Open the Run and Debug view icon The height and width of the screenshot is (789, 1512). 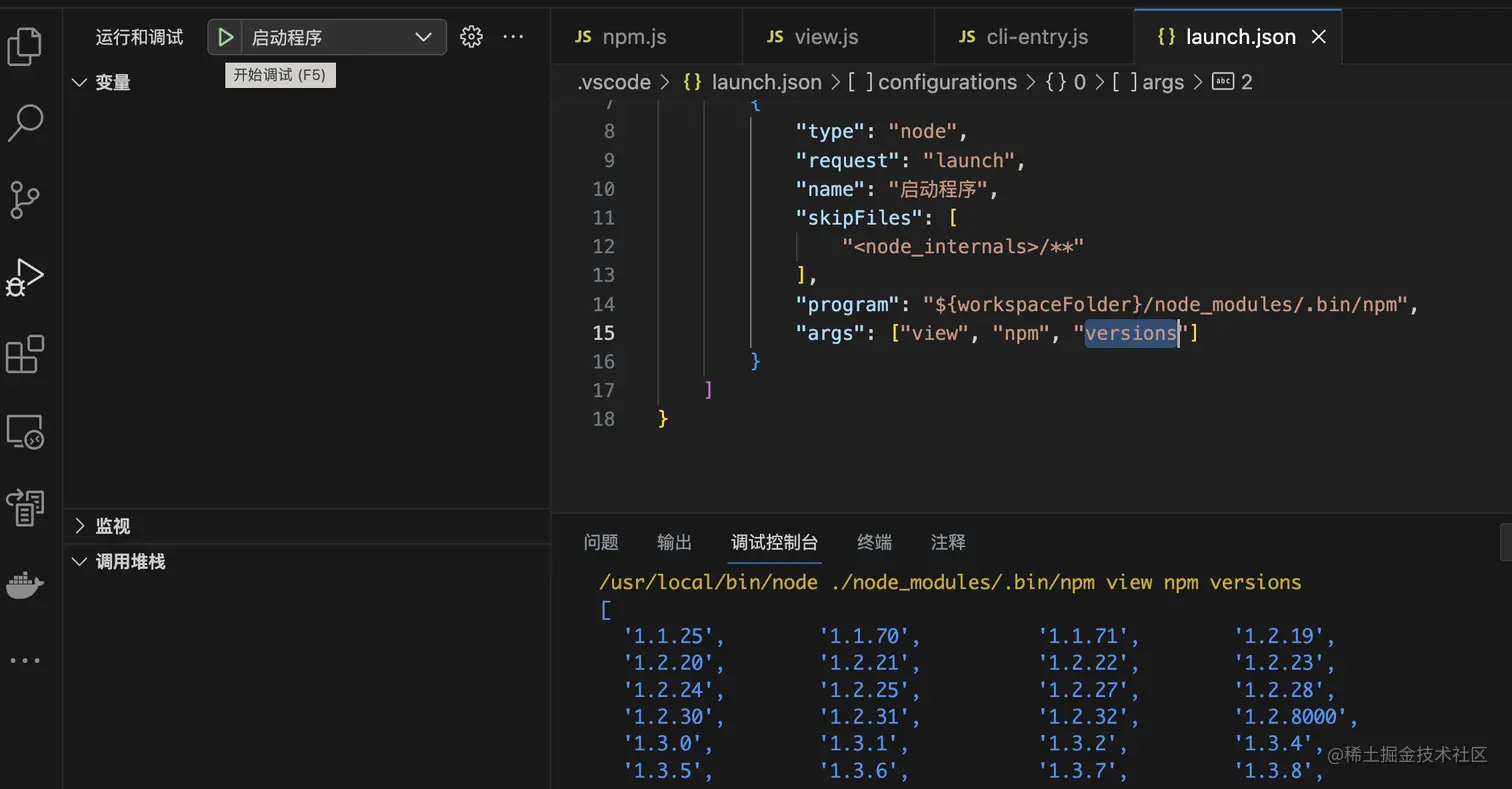[25, 277]
